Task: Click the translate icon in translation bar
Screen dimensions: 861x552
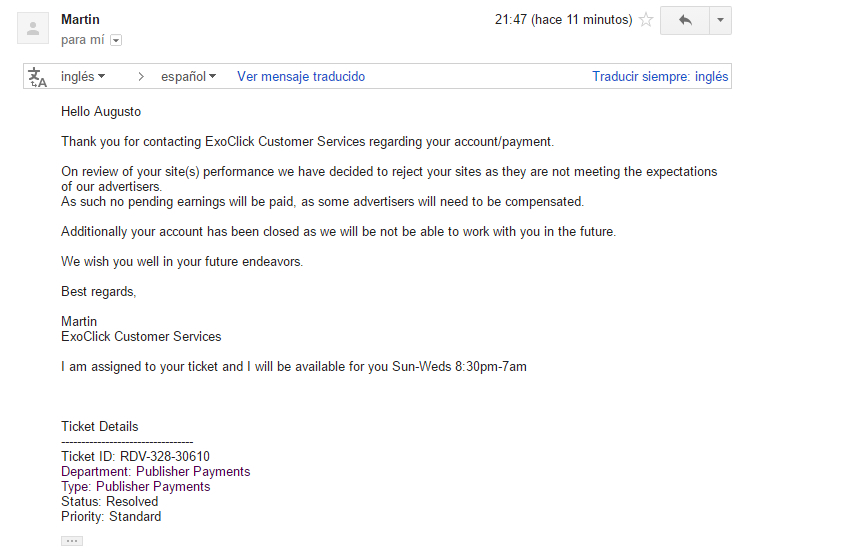Action: point(37,77)
